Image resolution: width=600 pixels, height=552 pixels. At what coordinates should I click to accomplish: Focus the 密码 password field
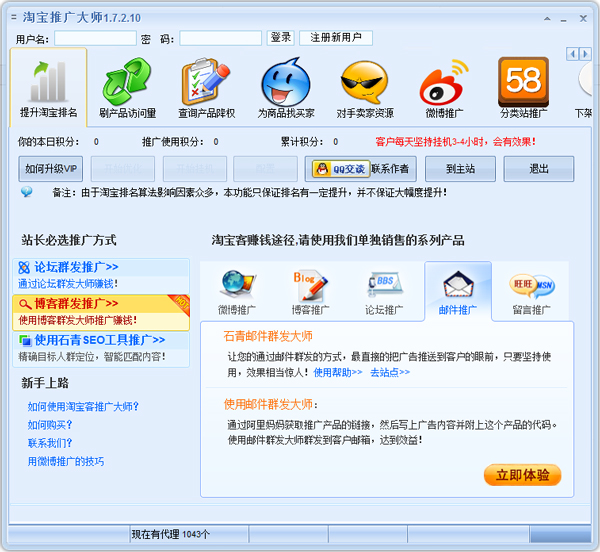pyautogui.click(x=220, y=38)
